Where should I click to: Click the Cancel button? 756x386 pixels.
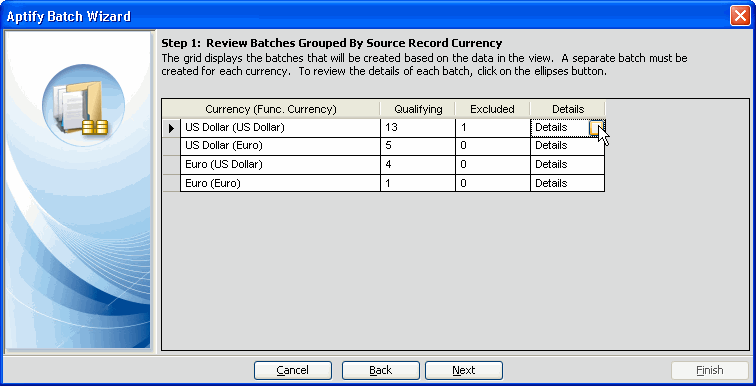(x=293, y=370)
